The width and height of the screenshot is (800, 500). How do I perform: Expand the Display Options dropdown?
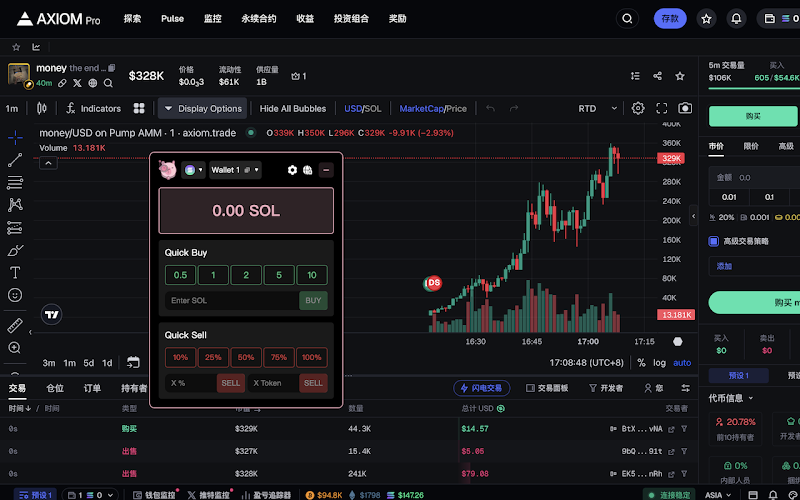(203, 108)
